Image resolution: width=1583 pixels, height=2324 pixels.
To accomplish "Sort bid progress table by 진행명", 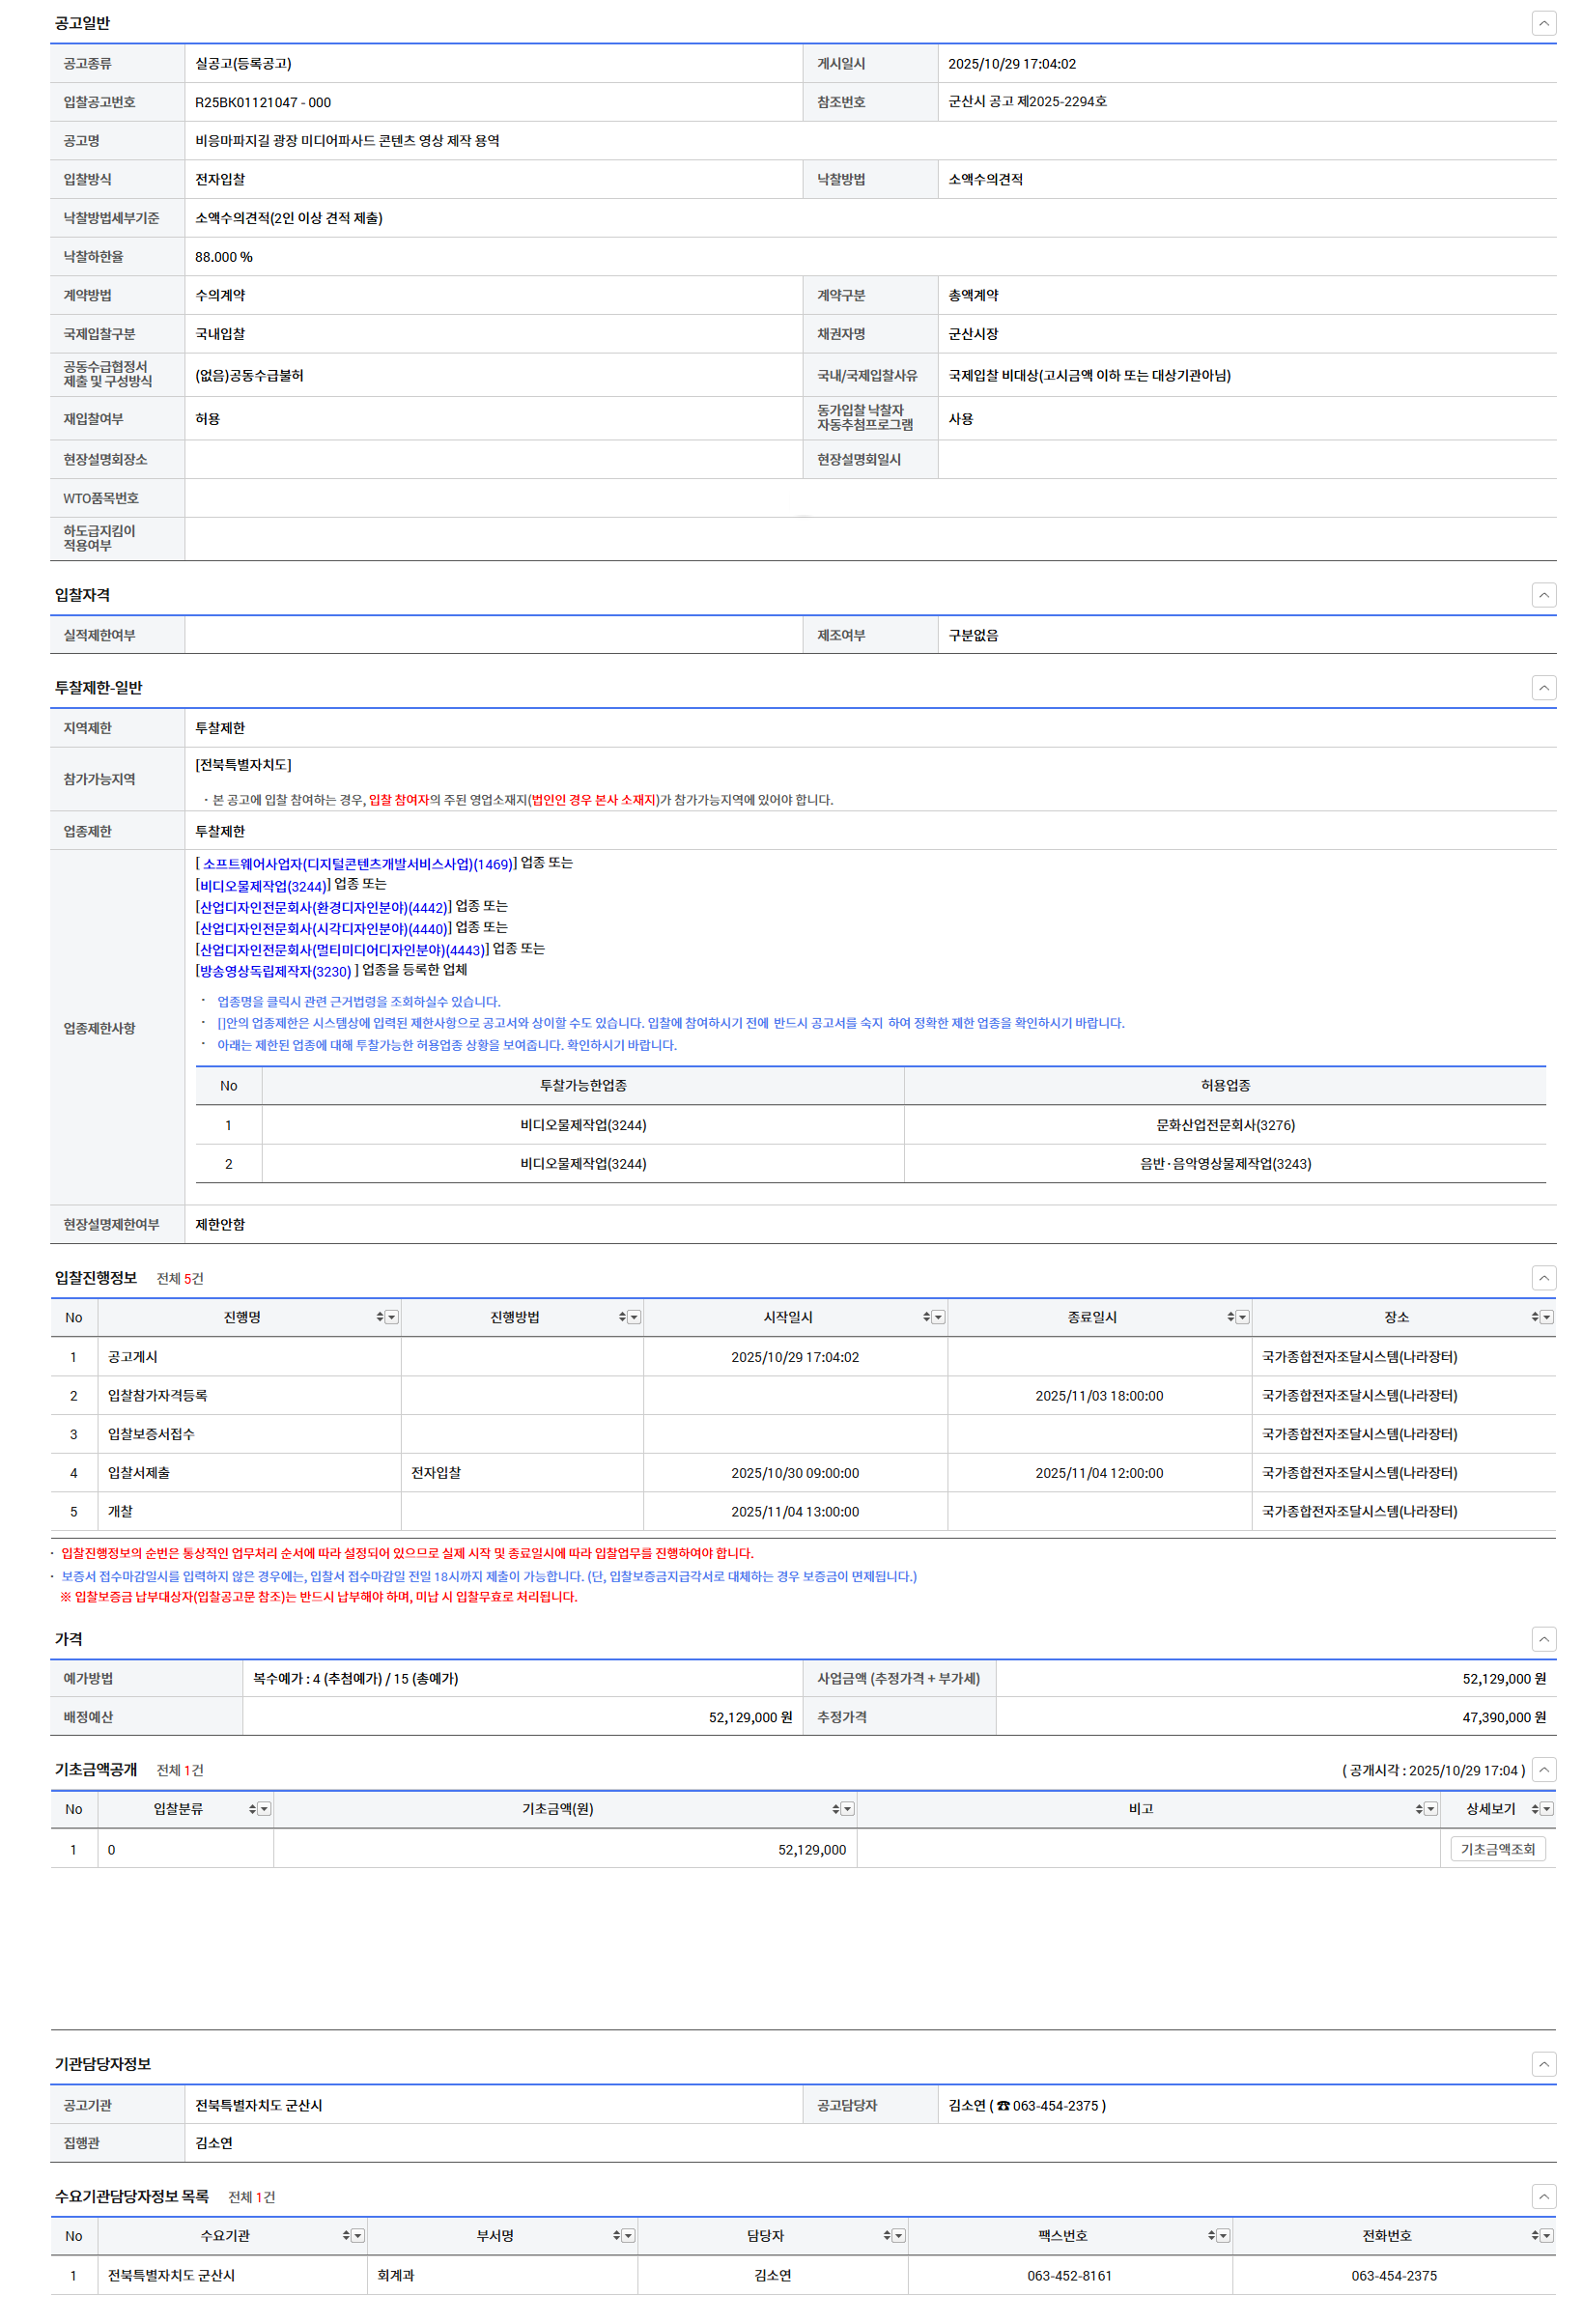I will point(380,1317).
